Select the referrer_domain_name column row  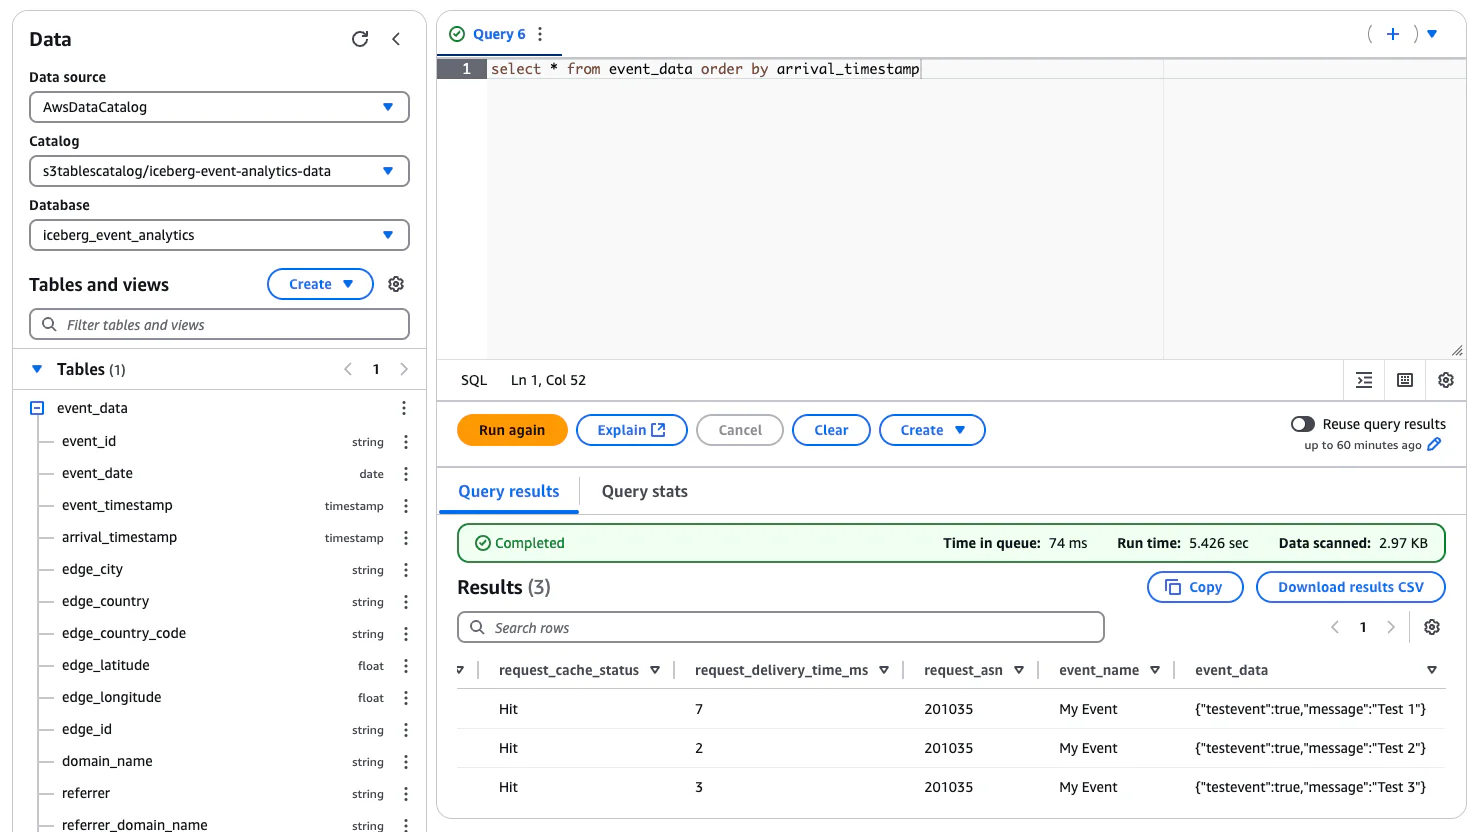click(x=220, y=823)
